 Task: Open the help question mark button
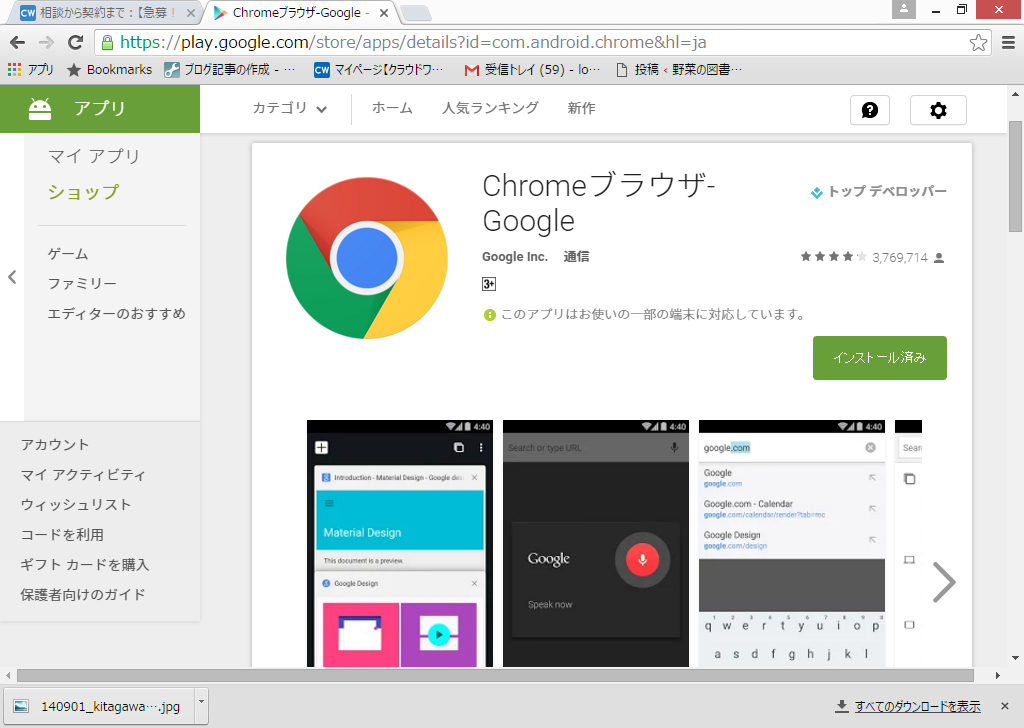[x=869, y=110]
